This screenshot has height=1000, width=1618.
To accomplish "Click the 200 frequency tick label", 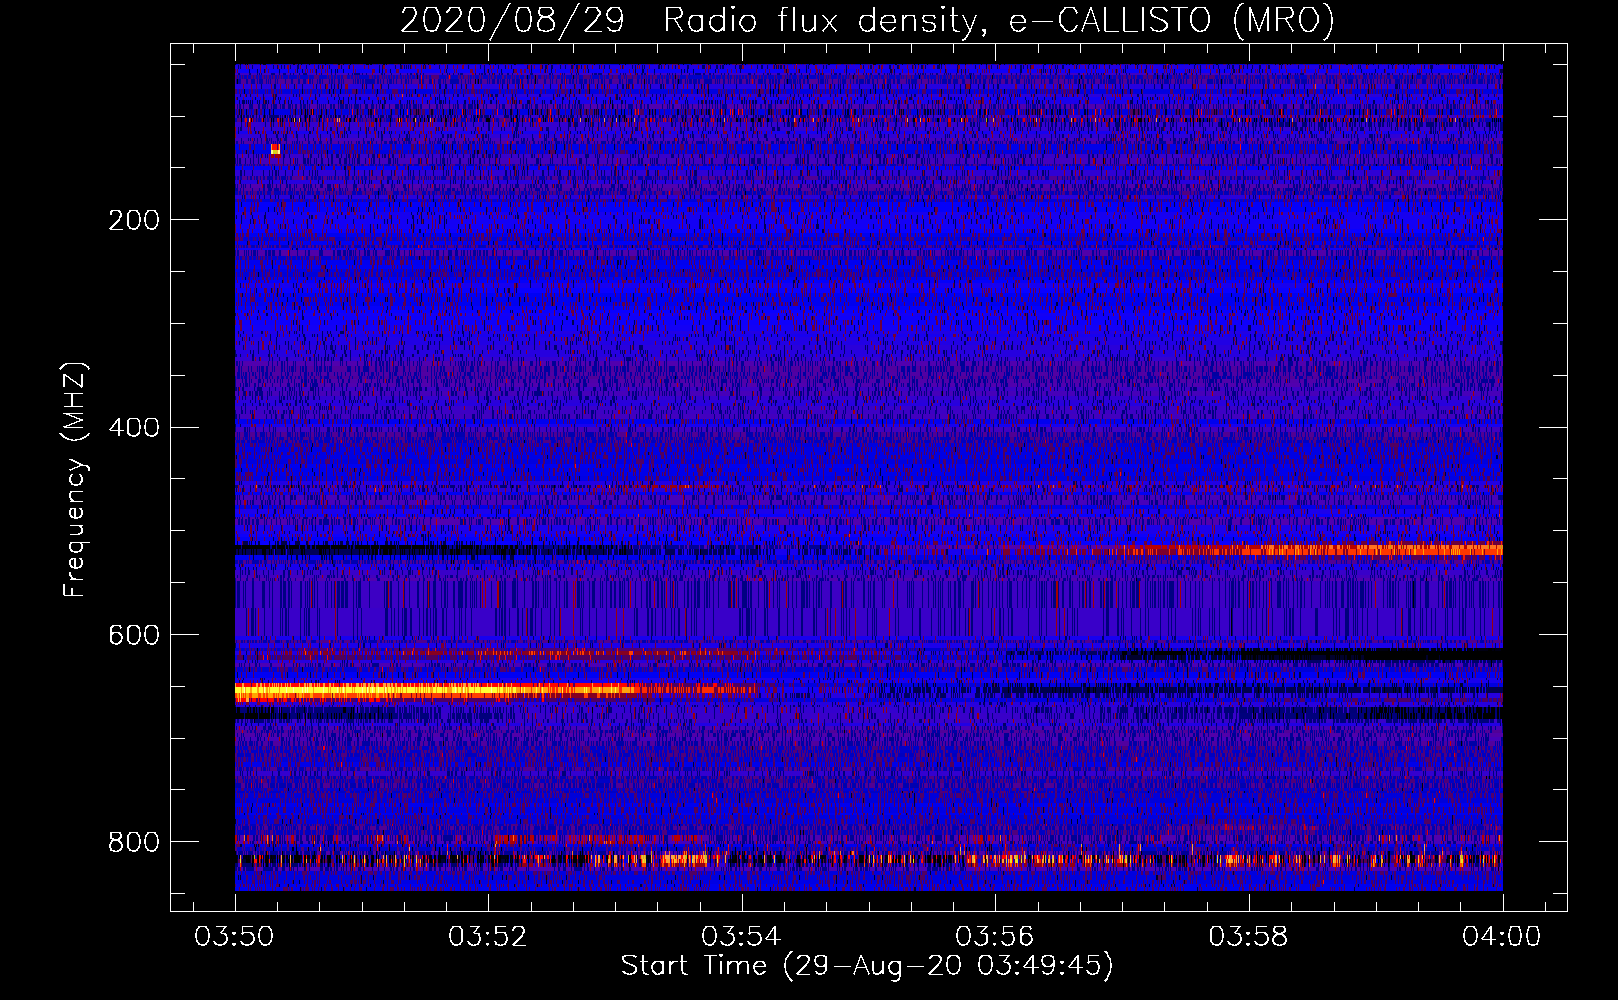I will 133,220.
